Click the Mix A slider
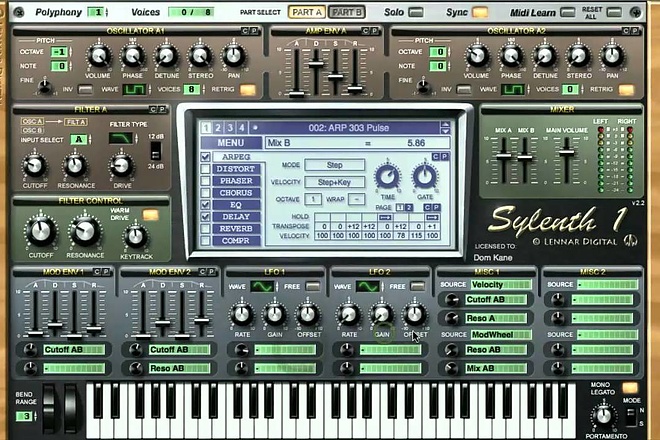 (x=503, y=156)
